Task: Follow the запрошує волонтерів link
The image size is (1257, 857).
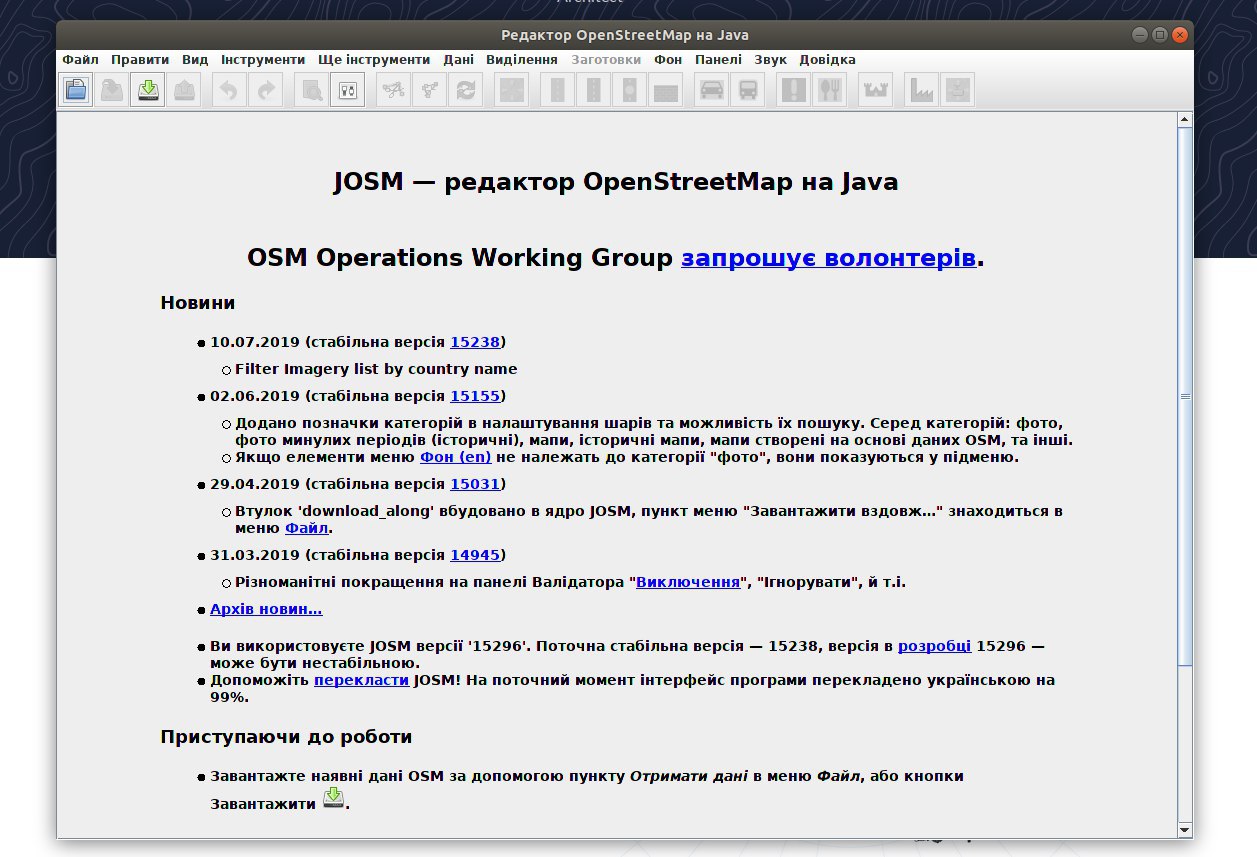Action: point(828,258)
